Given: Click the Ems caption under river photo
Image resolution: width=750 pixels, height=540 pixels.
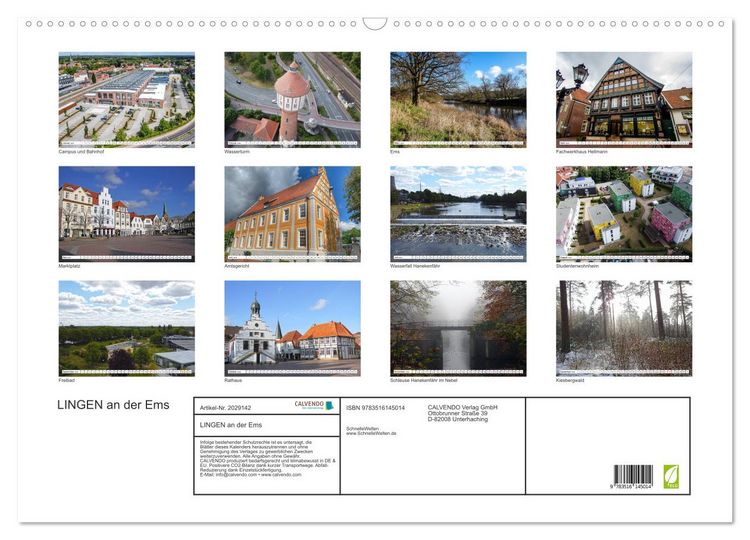Looking at the screenshot, I should point(395,152).
